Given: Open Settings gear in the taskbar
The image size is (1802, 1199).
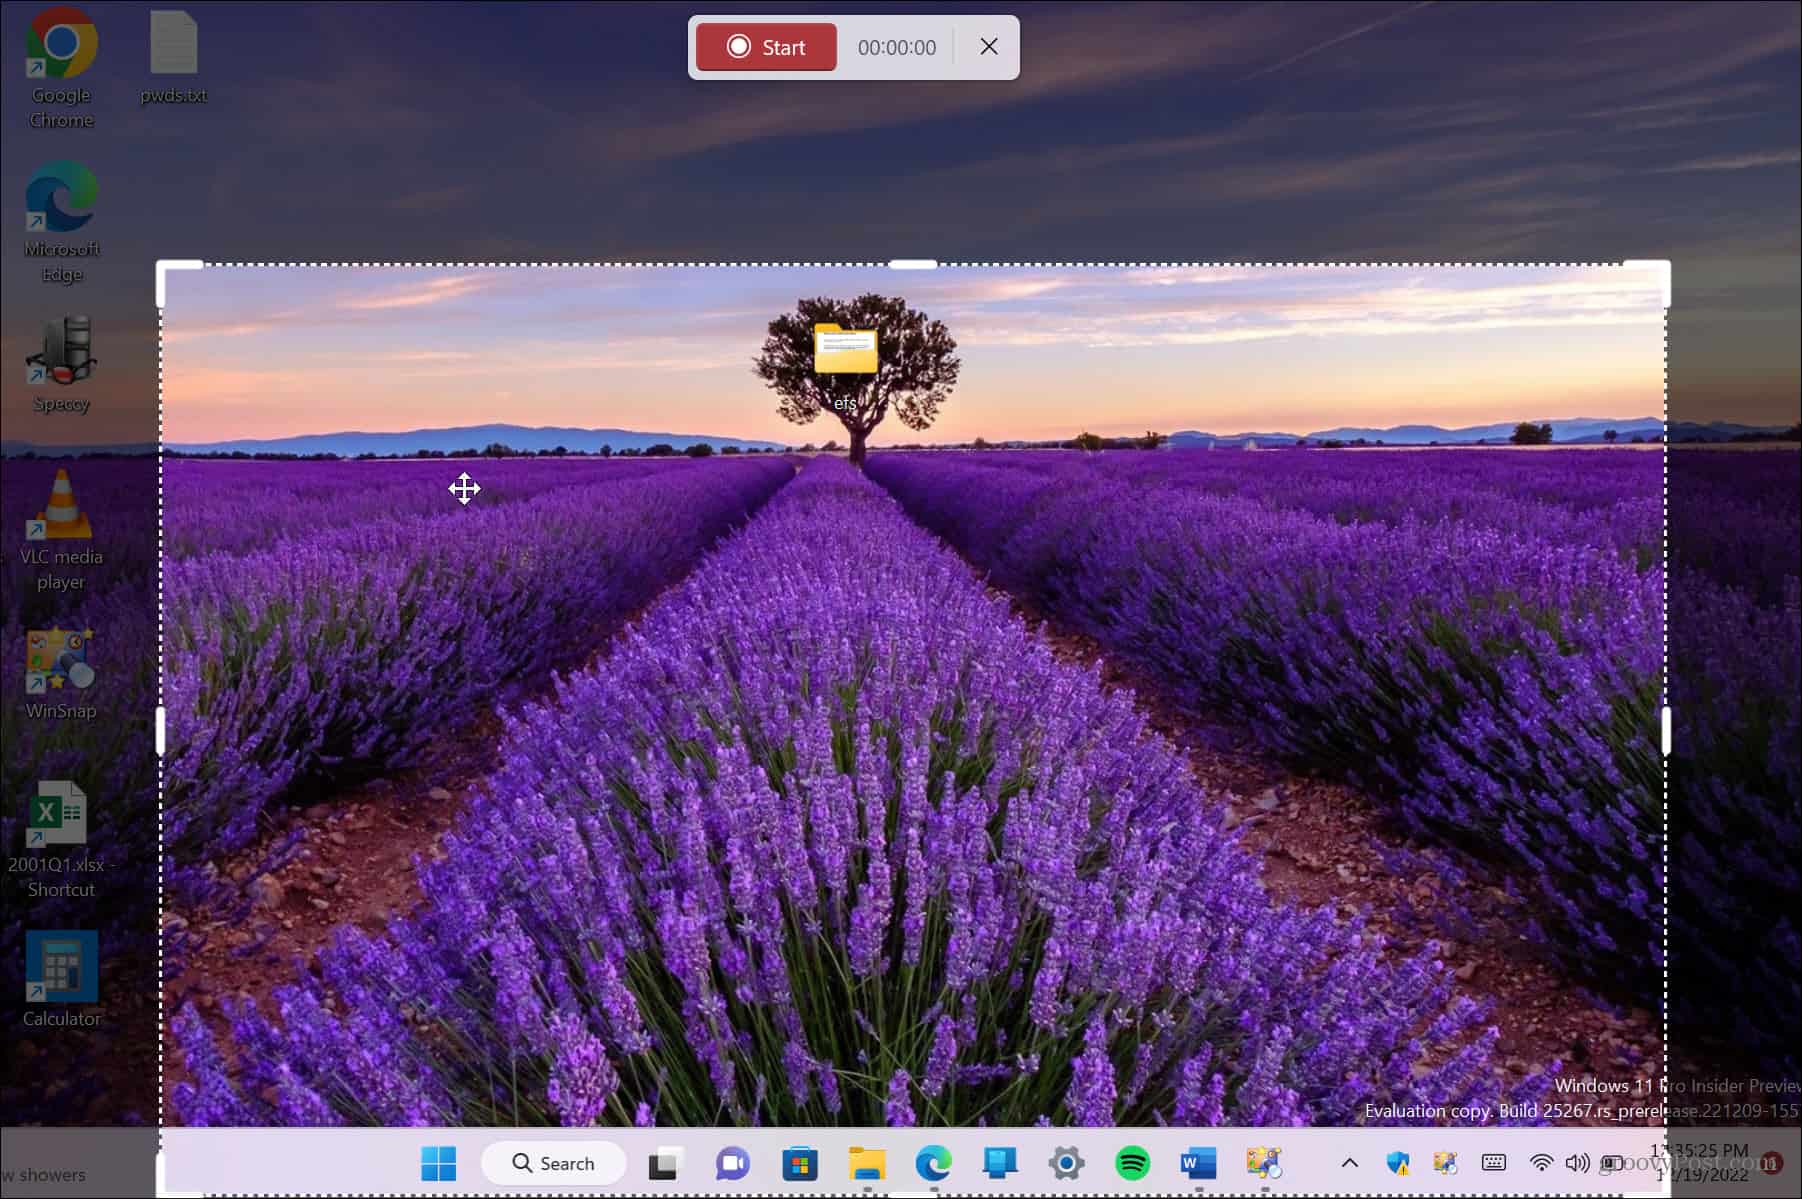Looking at the screenshot, I should tap(1066, 1163).
